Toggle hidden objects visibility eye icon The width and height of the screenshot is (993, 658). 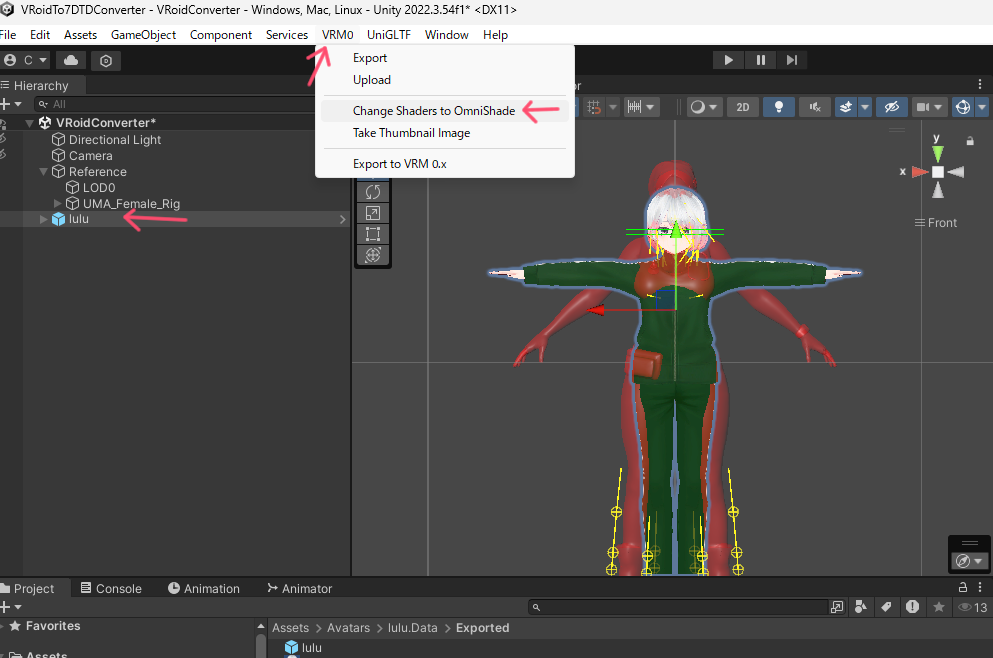coord(893,107)
